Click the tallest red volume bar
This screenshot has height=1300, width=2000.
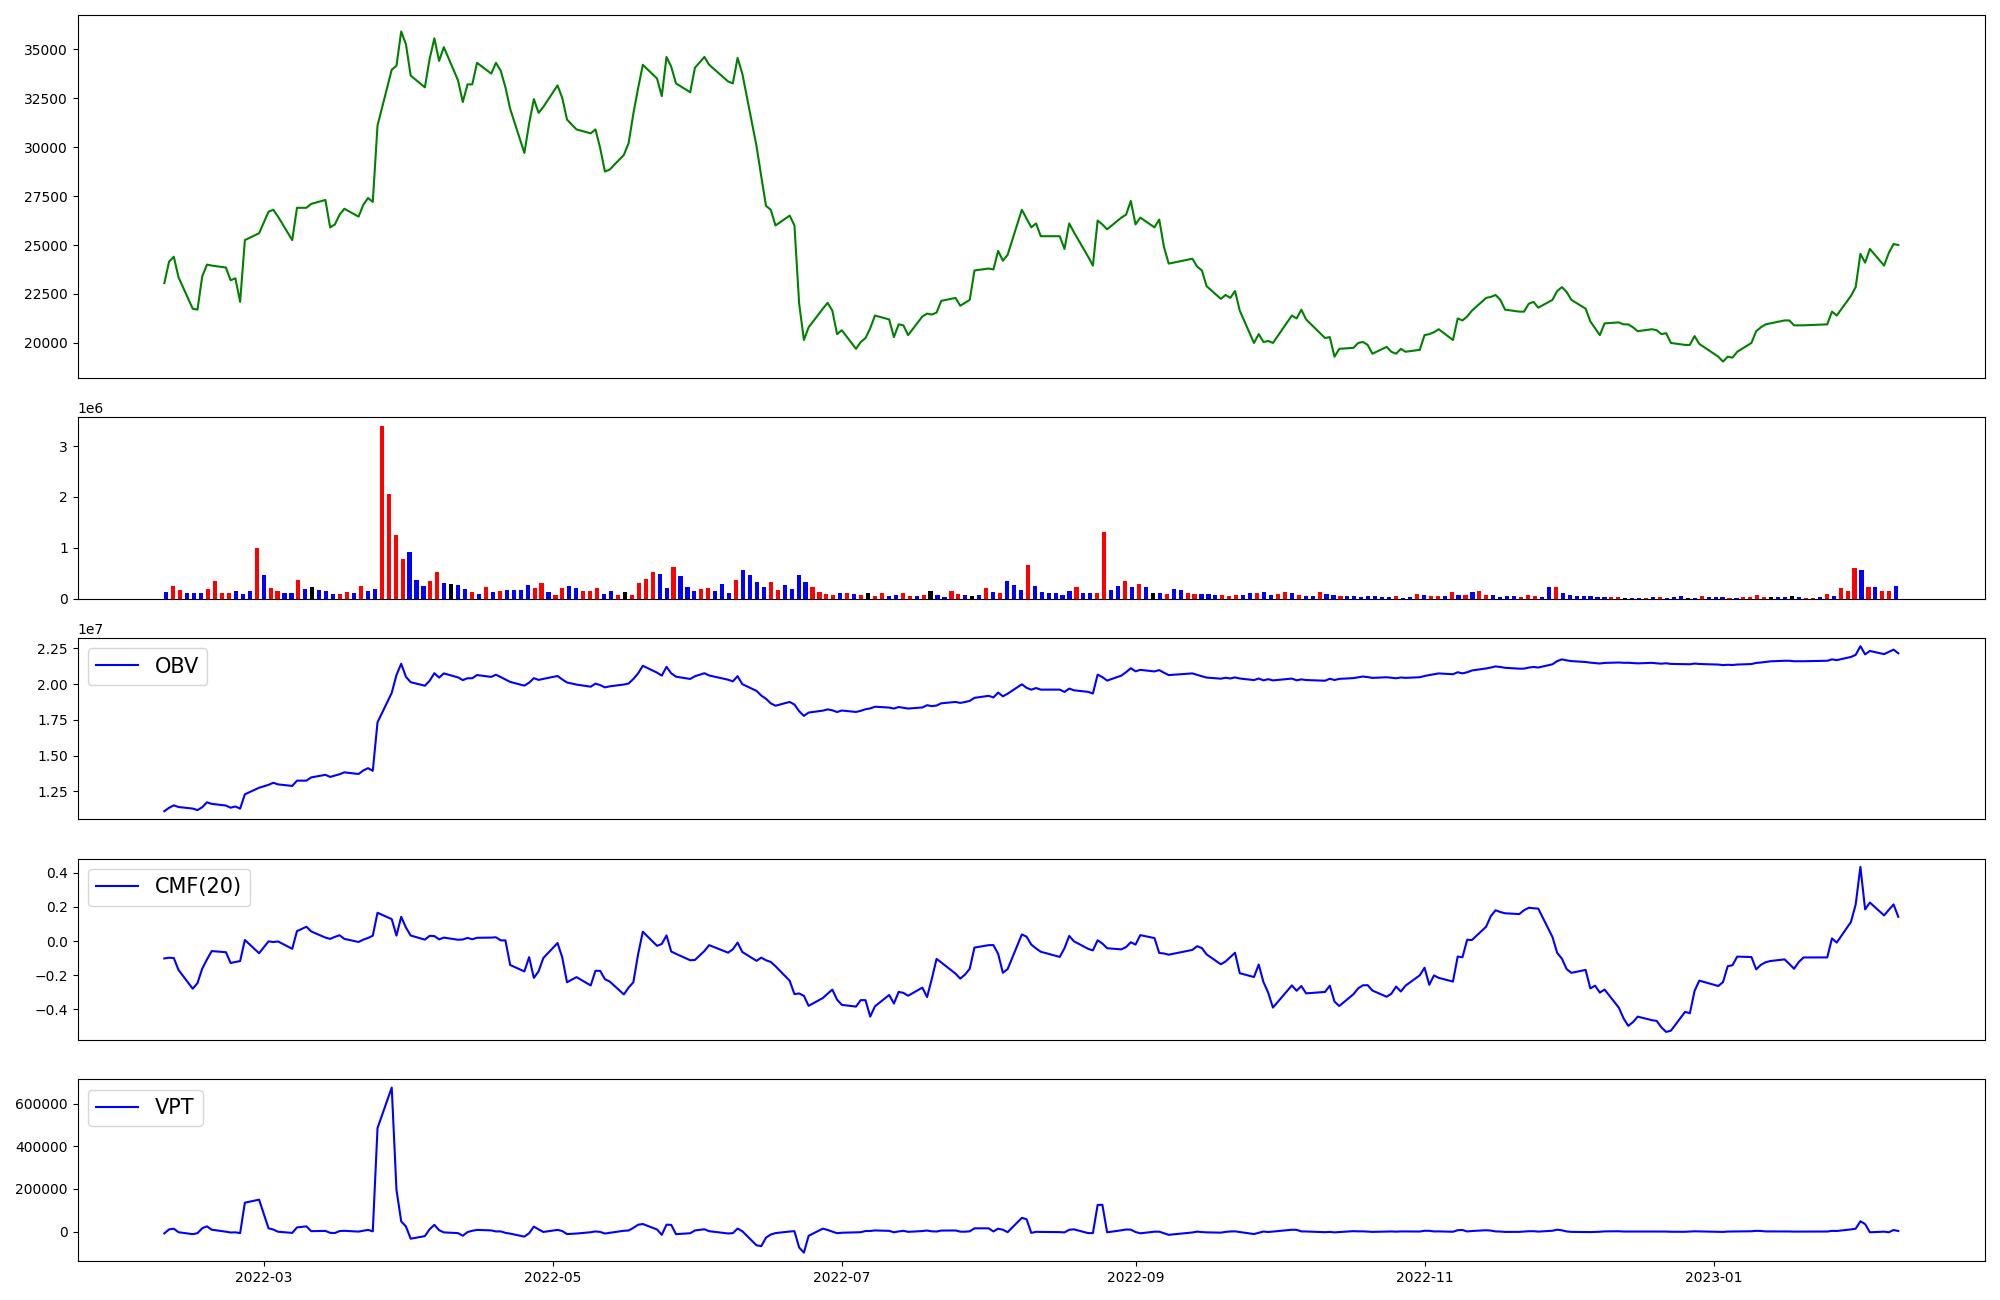pyautogui.click(x=382, y=510)
